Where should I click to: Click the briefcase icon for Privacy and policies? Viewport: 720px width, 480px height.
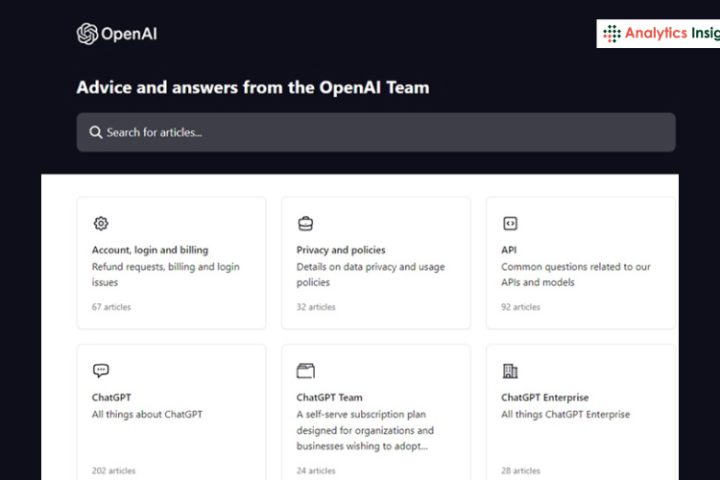tap(305, 224)
